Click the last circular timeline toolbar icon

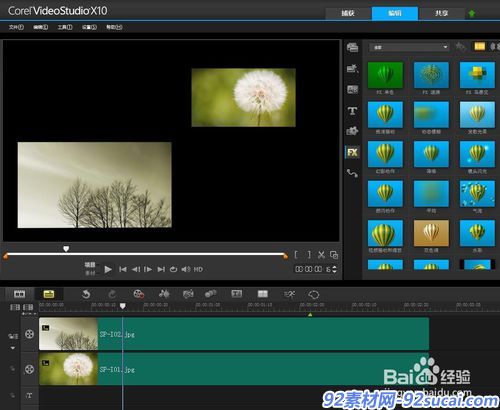click(x=314, y=295)
